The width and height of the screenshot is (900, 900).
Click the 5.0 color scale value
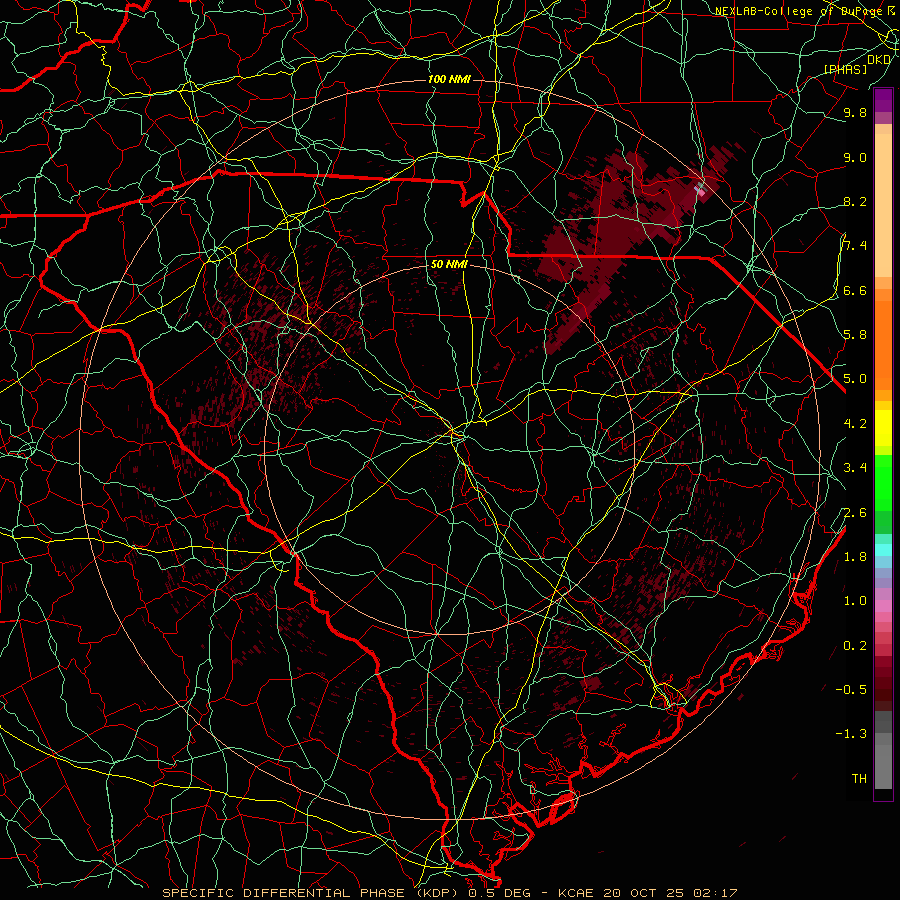tap(855, 379)
